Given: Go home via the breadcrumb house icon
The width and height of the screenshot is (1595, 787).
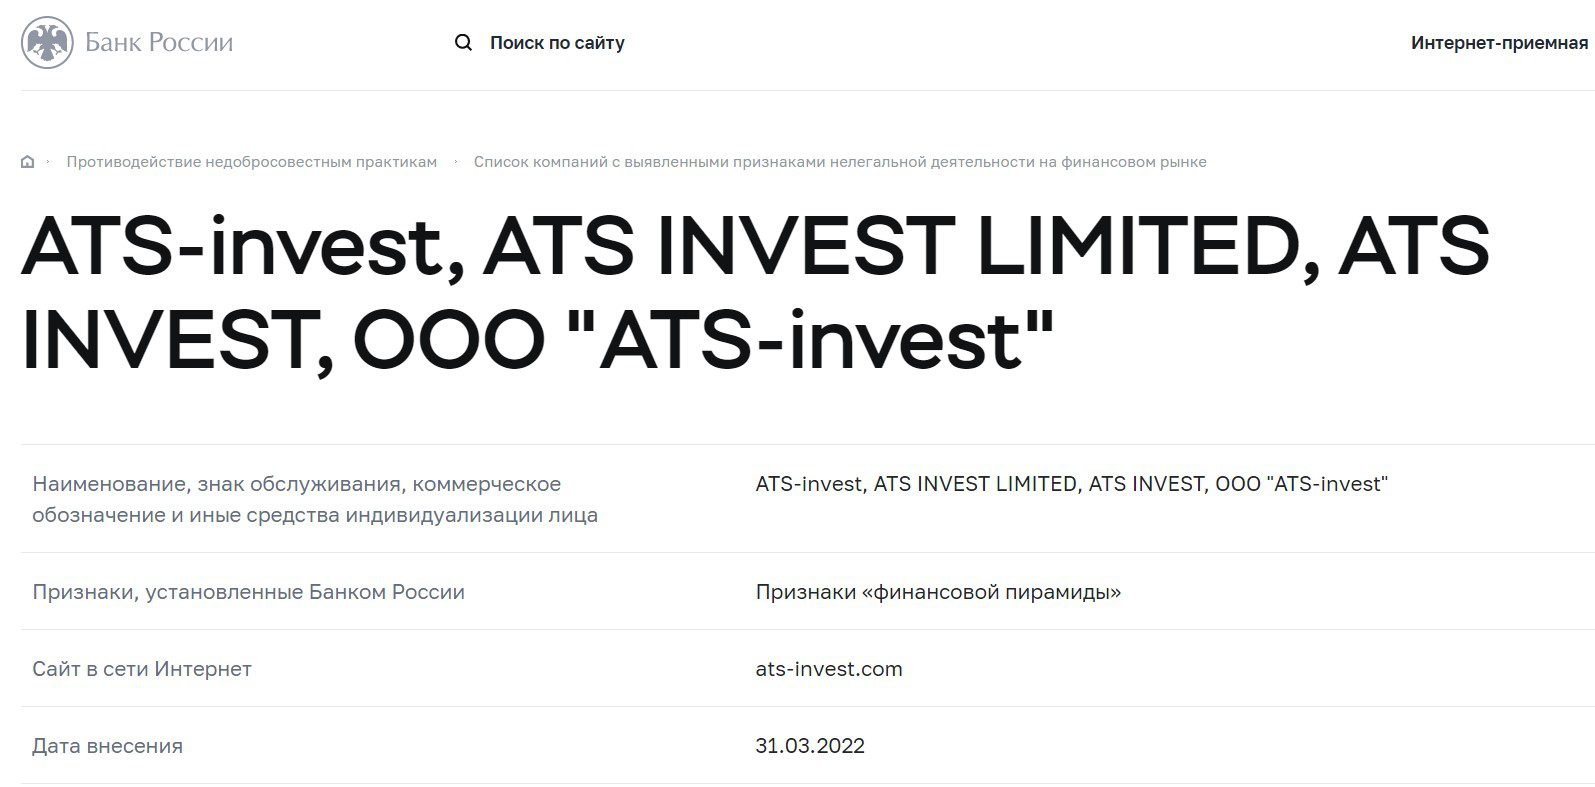Looking at the screenshot, I should coord(28,162).
